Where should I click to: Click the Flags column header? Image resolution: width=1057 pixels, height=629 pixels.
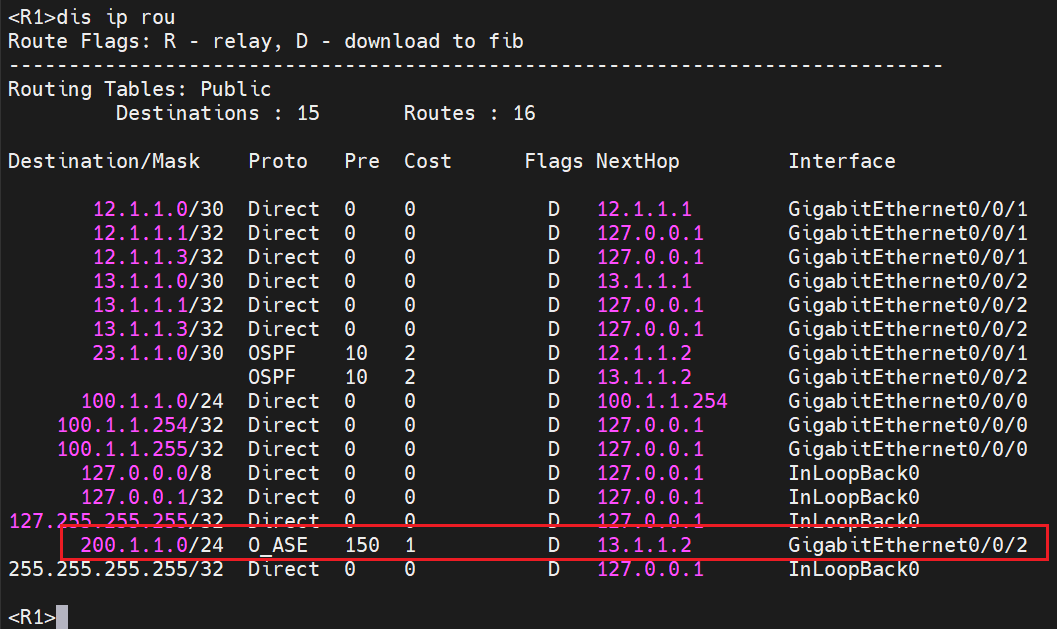[x=554, y=161]
